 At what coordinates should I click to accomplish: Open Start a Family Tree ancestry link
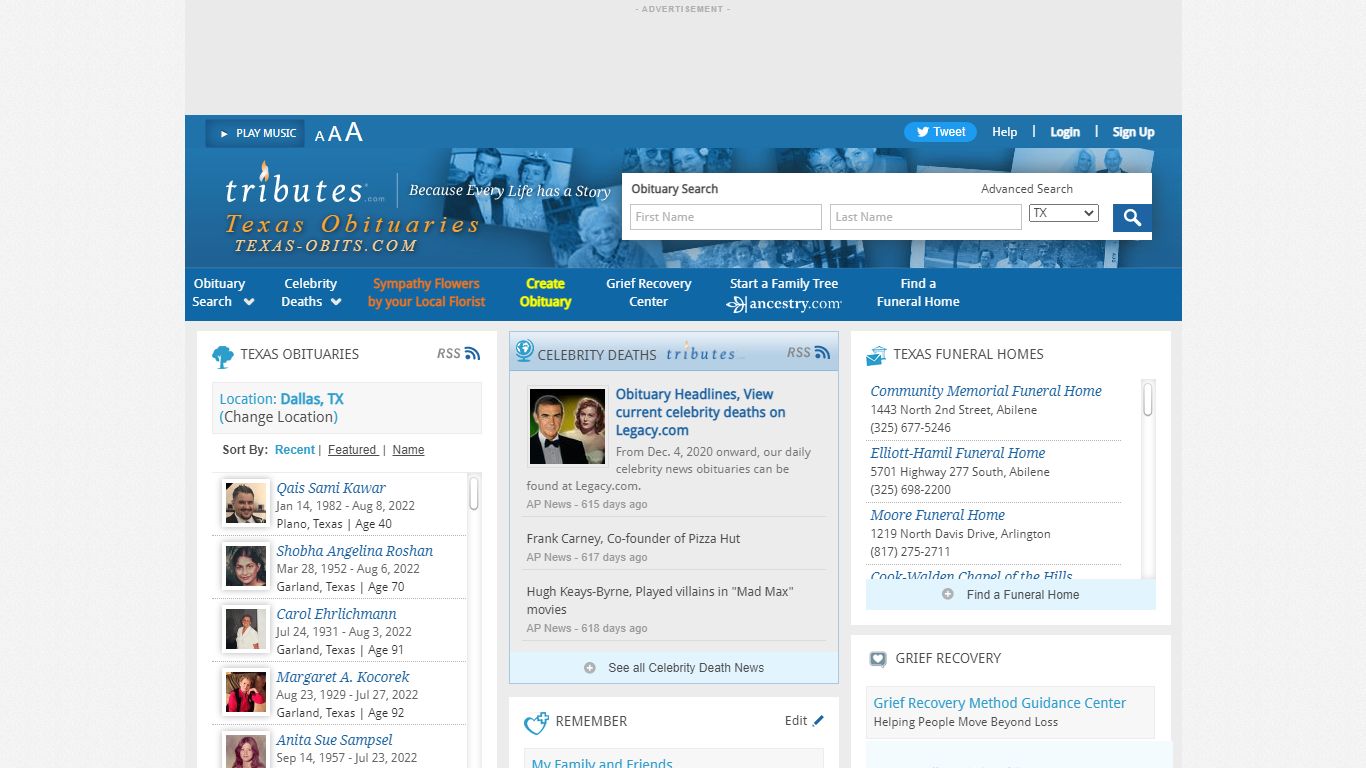[x=784, y=294]
